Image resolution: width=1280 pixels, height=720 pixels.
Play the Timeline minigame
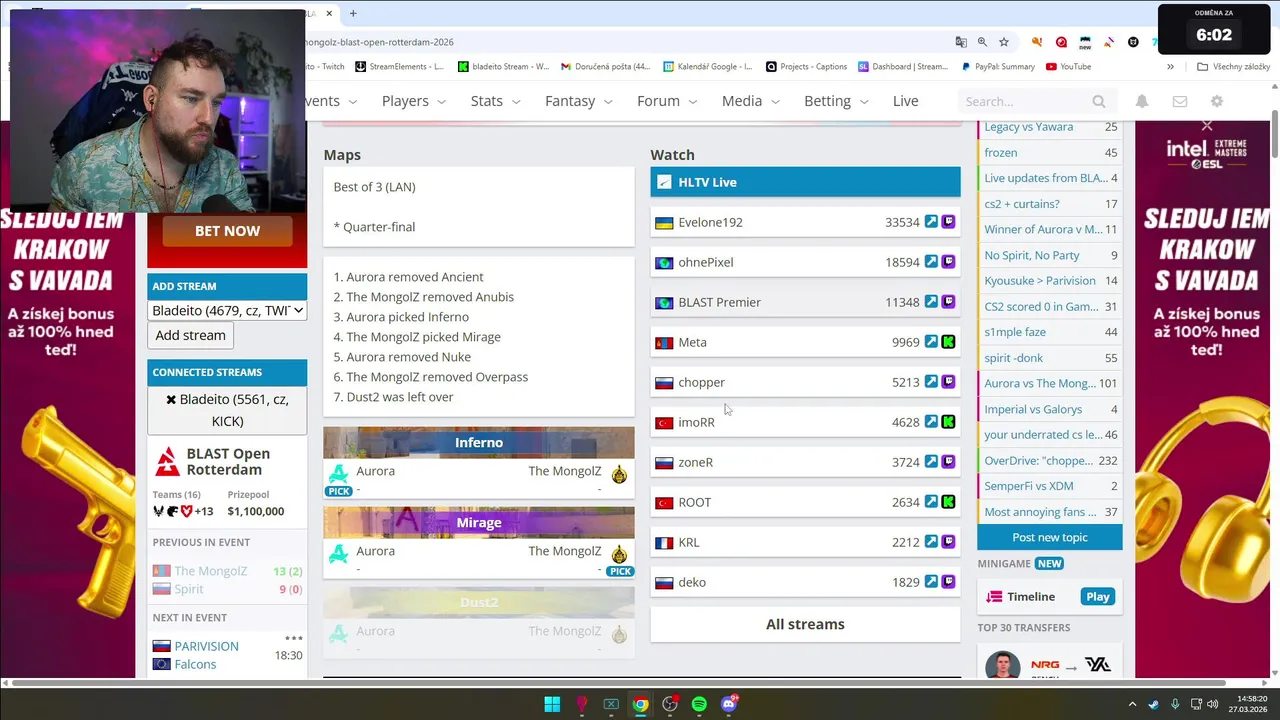tap(1097, 596)
